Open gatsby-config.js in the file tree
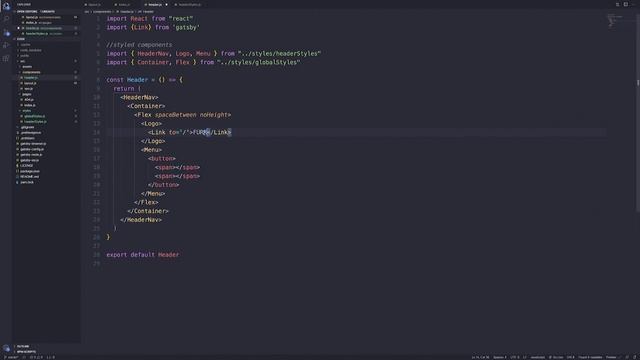 pos(32,149)
